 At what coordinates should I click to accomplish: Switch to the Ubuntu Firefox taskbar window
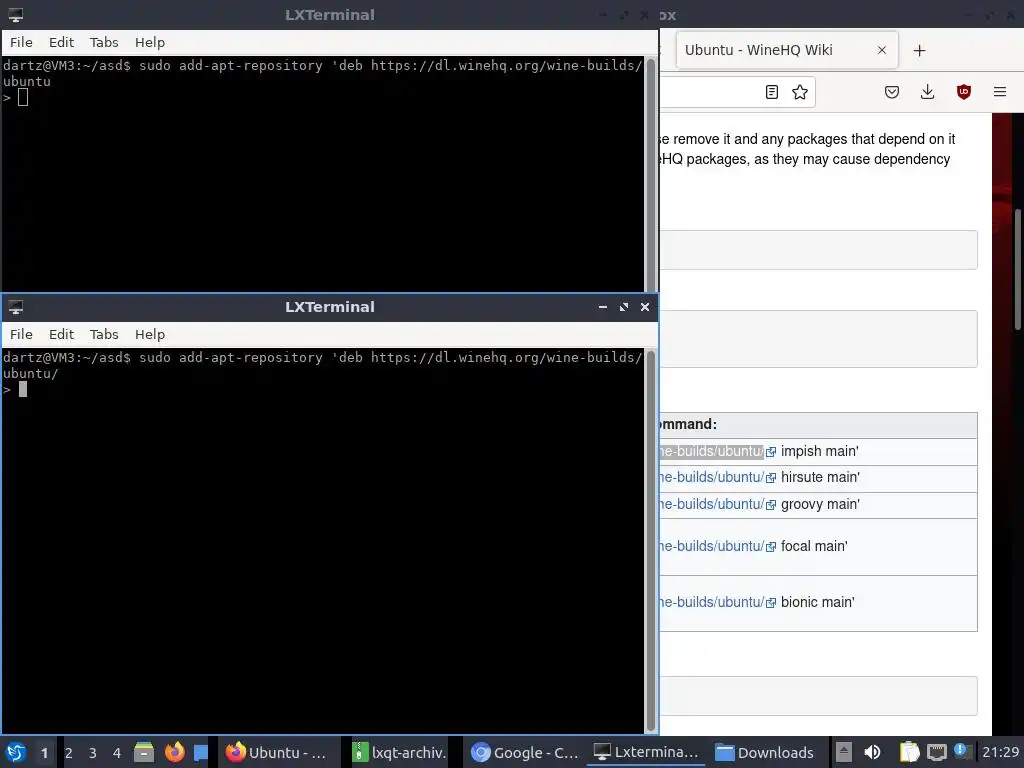(278, 752)
